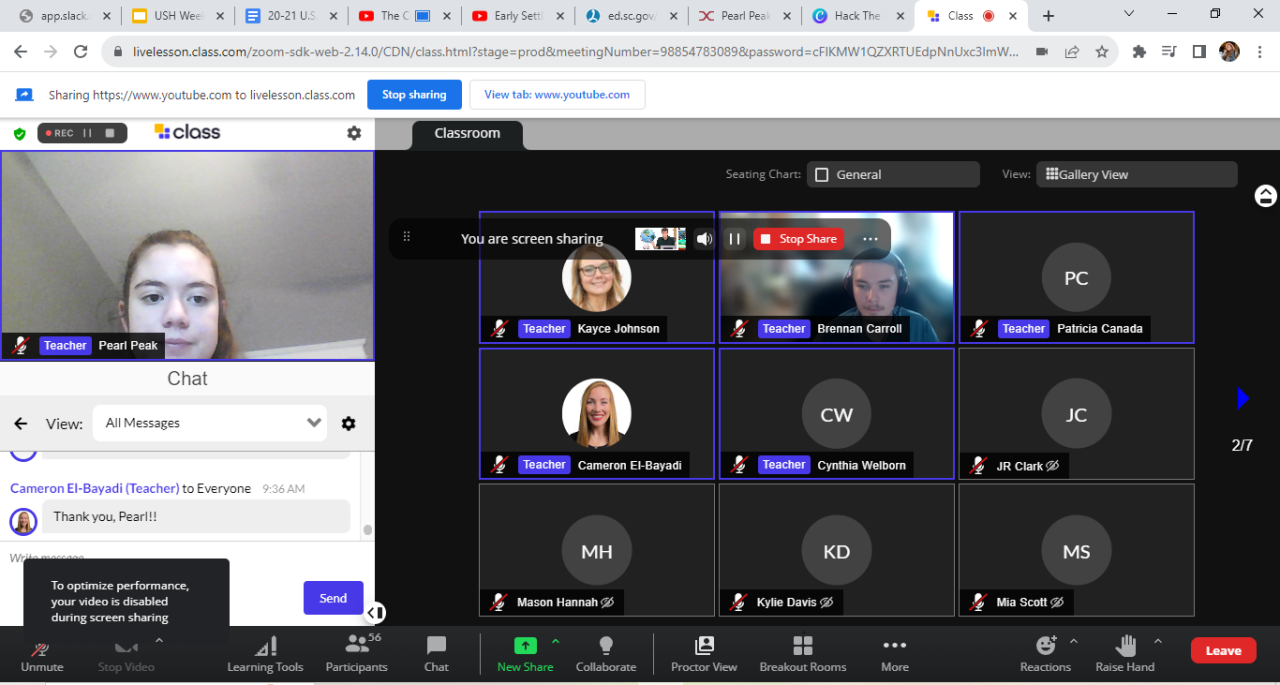The height and width of the screenshot is (685, 1280).
Task: Open more sharing options ellipsis
Action: click(x=870, y=239)
